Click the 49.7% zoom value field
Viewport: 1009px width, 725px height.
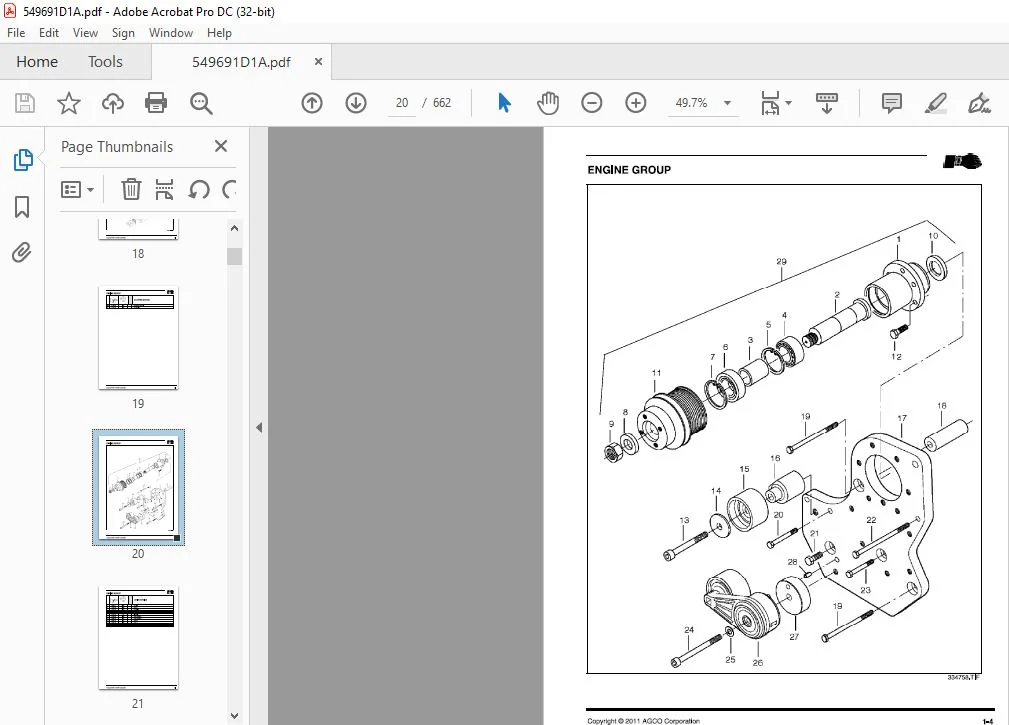pyautogui.click(x=691, y=103)
